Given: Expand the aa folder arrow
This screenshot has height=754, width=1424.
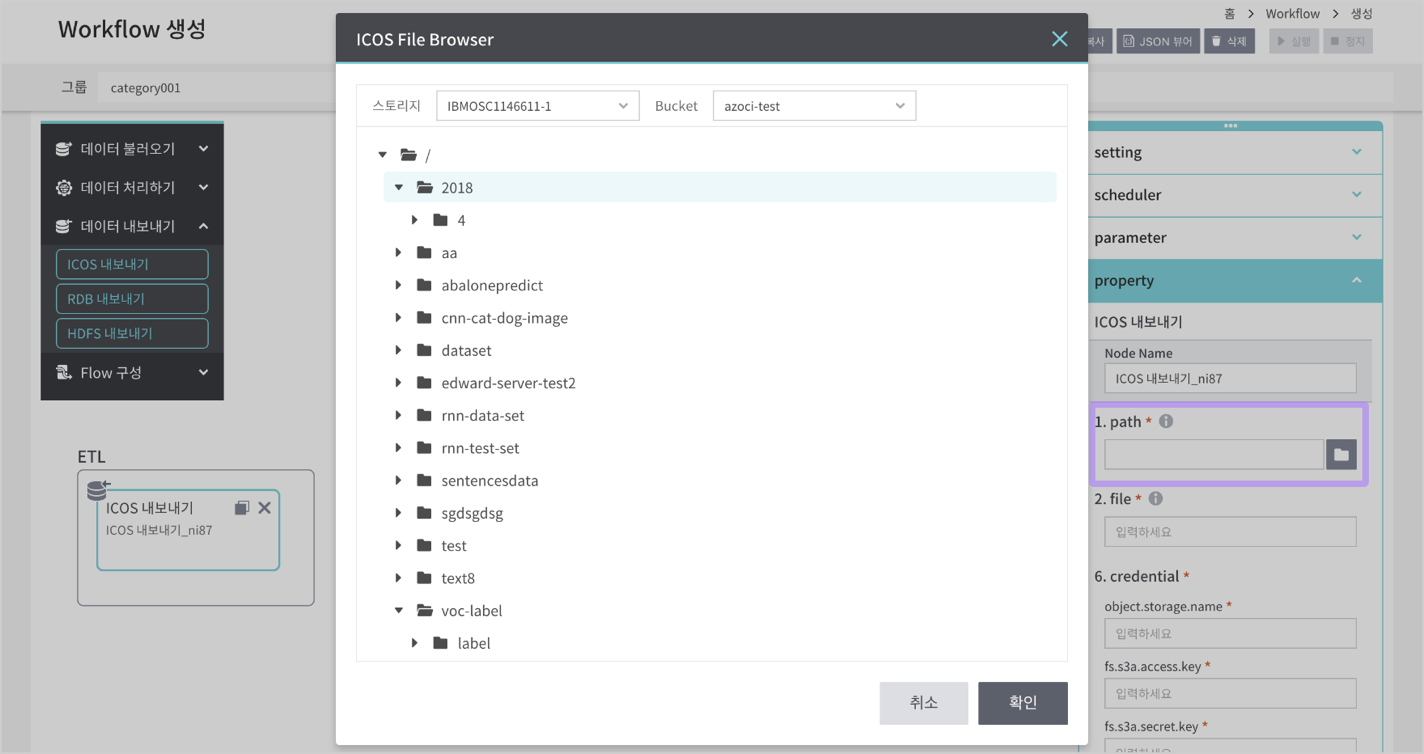Looking at the screenshot, I should 399,253.
